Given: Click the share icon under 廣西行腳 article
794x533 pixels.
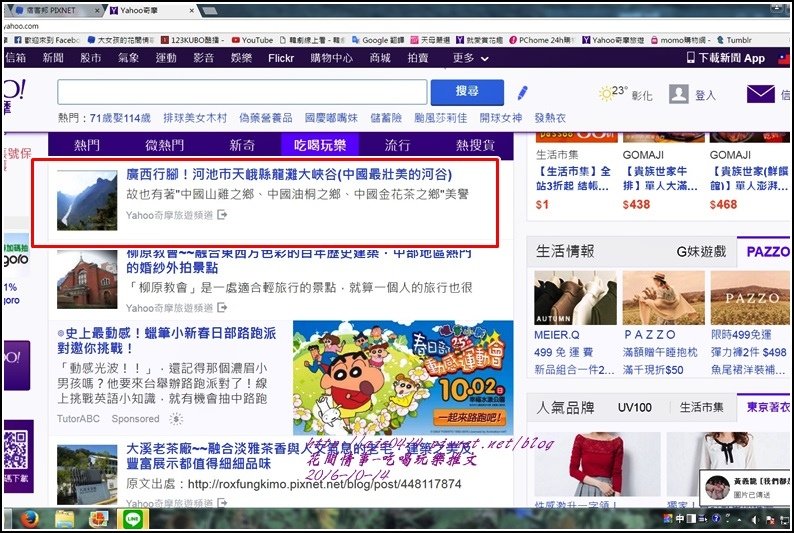Looking at the screenshot, I should pos(222,215).
